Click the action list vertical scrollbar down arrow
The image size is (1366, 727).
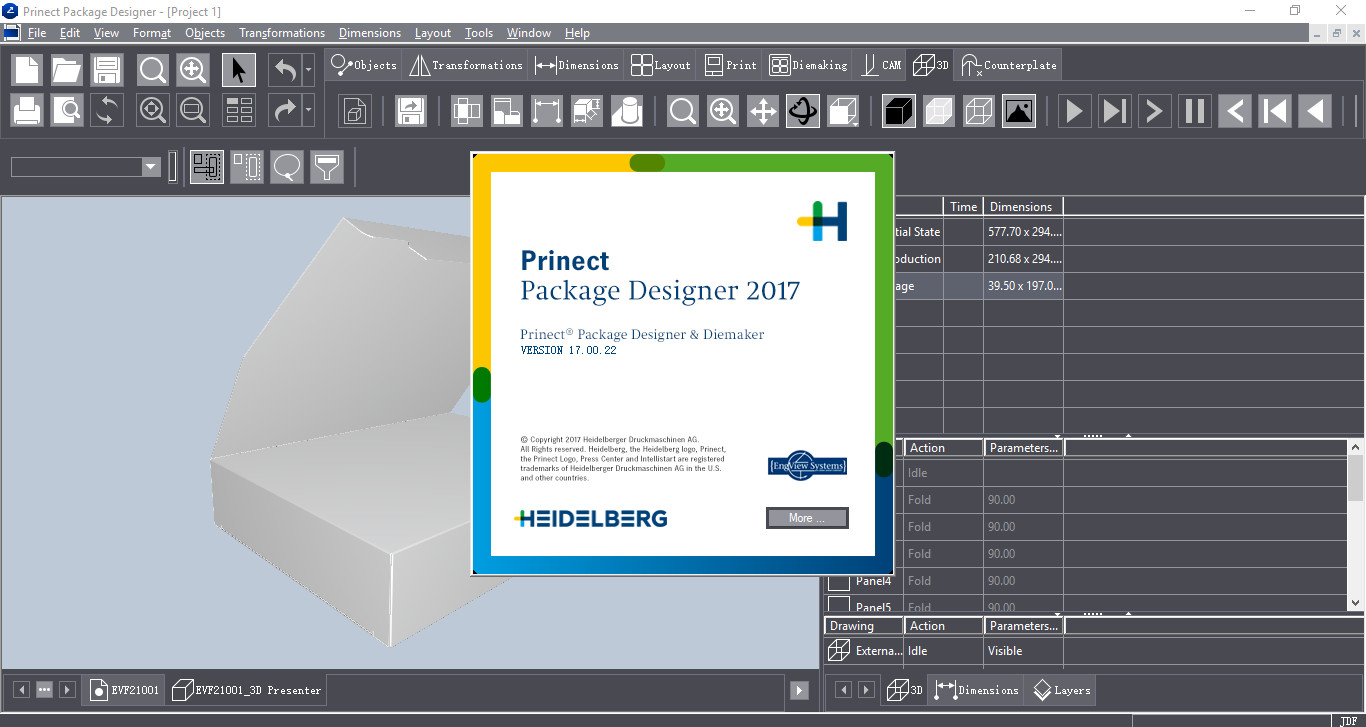point(1356,603)
